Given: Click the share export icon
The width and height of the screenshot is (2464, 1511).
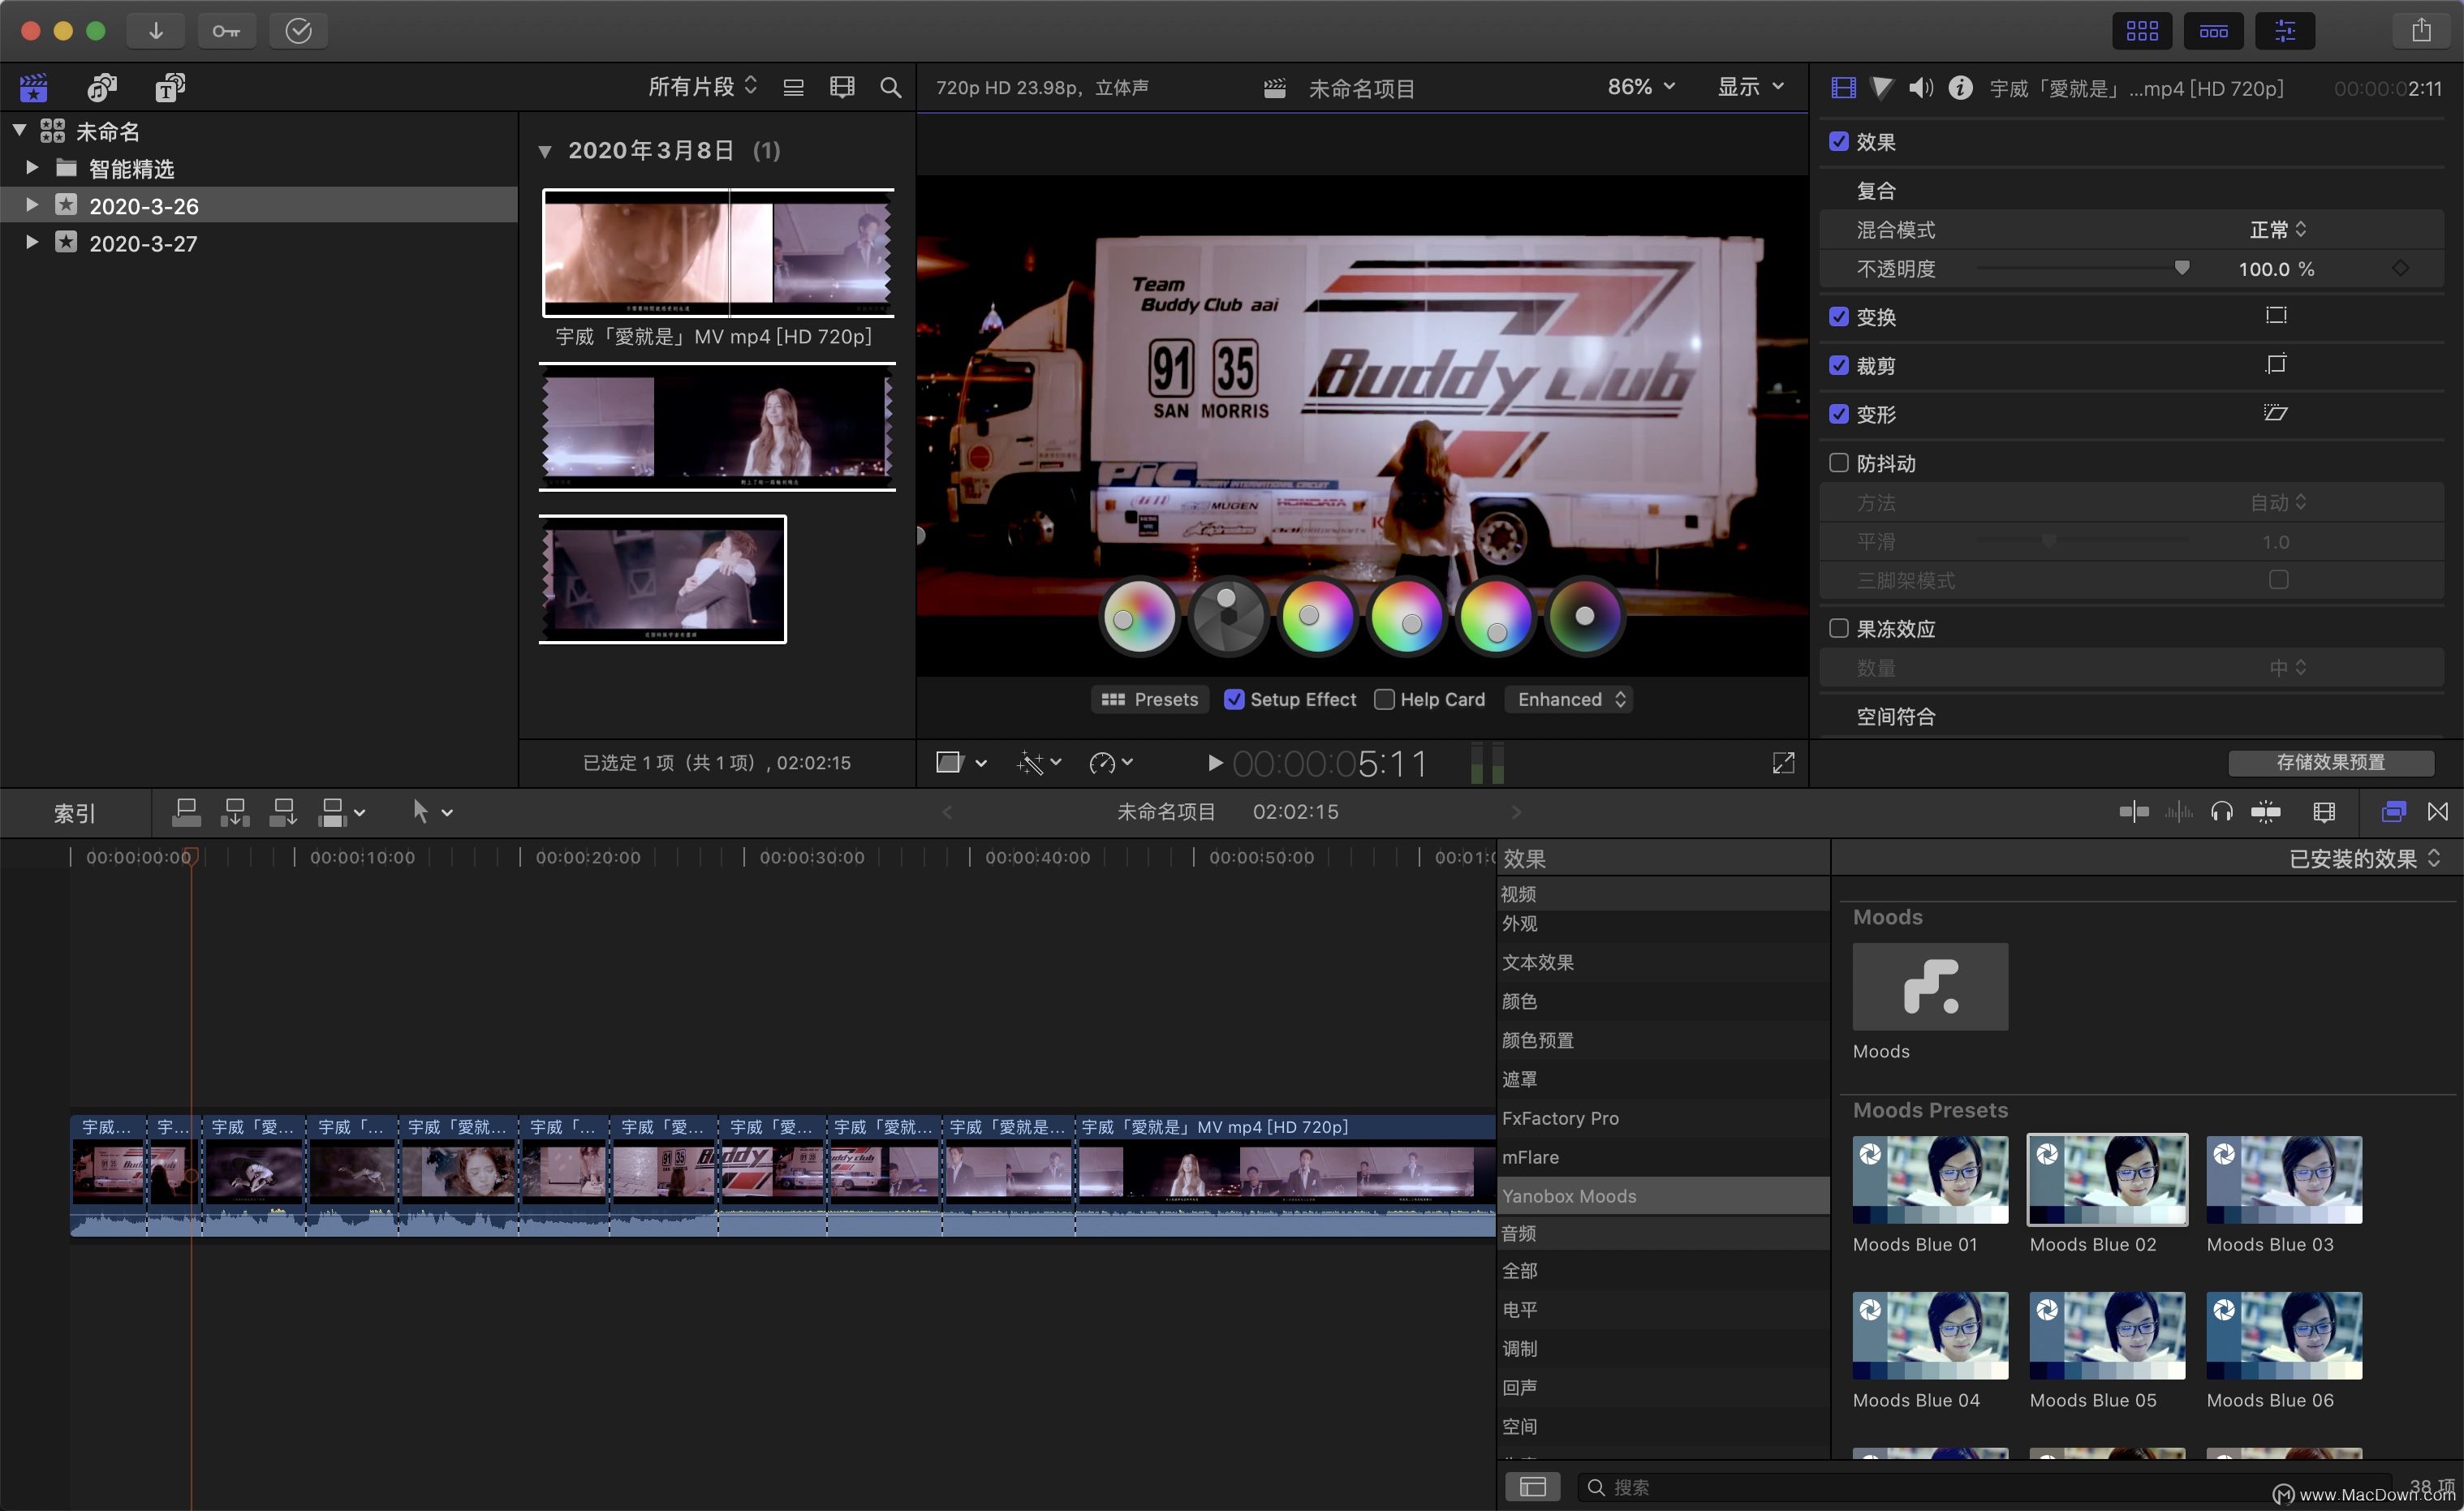Looking at the screenshot, I should (x=2421, y=31).
